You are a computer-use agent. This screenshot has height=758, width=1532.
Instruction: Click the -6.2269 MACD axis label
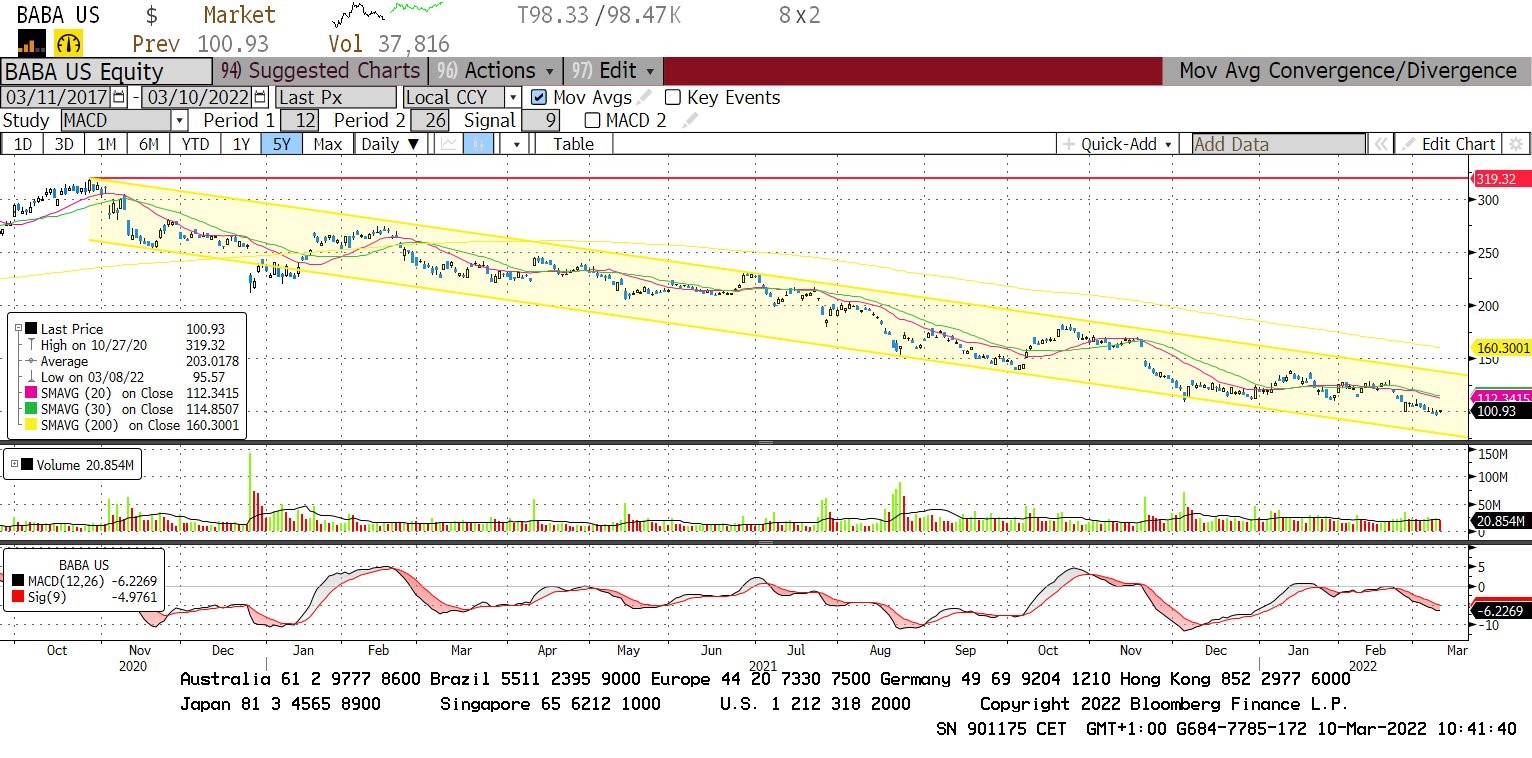tap(1499, 609)
